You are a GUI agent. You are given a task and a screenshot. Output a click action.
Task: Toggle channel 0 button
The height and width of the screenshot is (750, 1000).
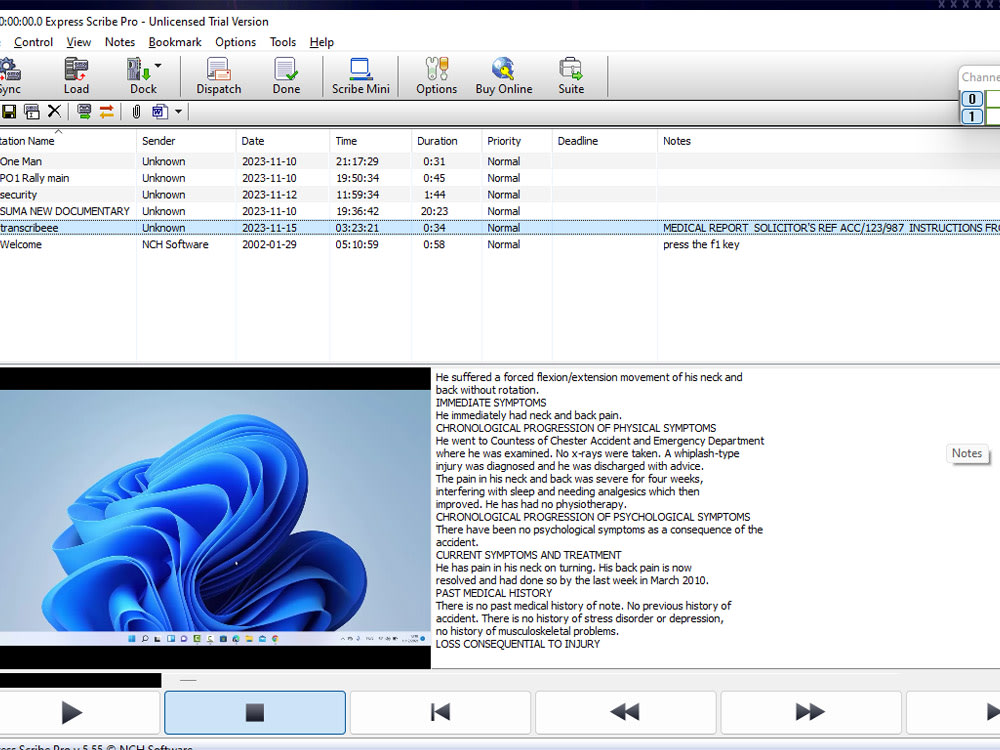tap(972, 99)
